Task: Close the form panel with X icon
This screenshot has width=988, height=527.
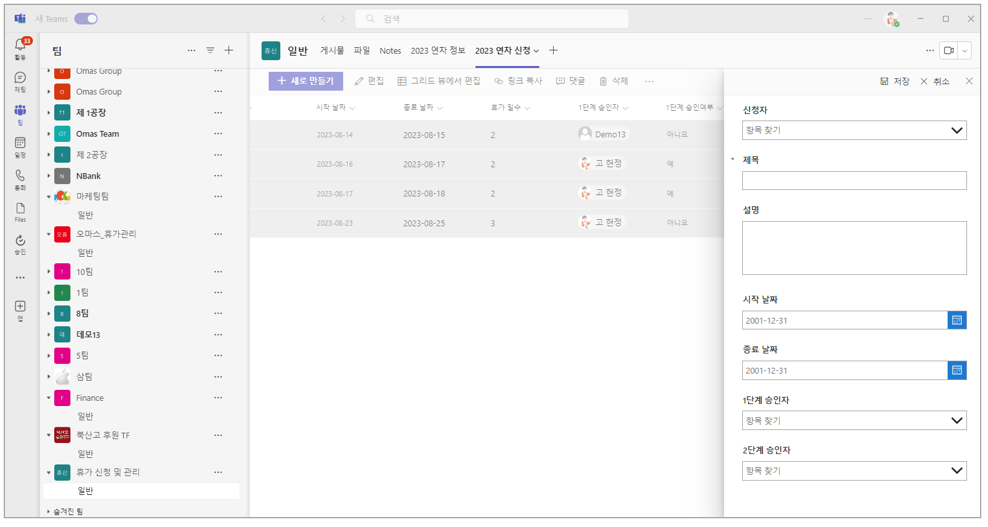Action: point(969,81)
